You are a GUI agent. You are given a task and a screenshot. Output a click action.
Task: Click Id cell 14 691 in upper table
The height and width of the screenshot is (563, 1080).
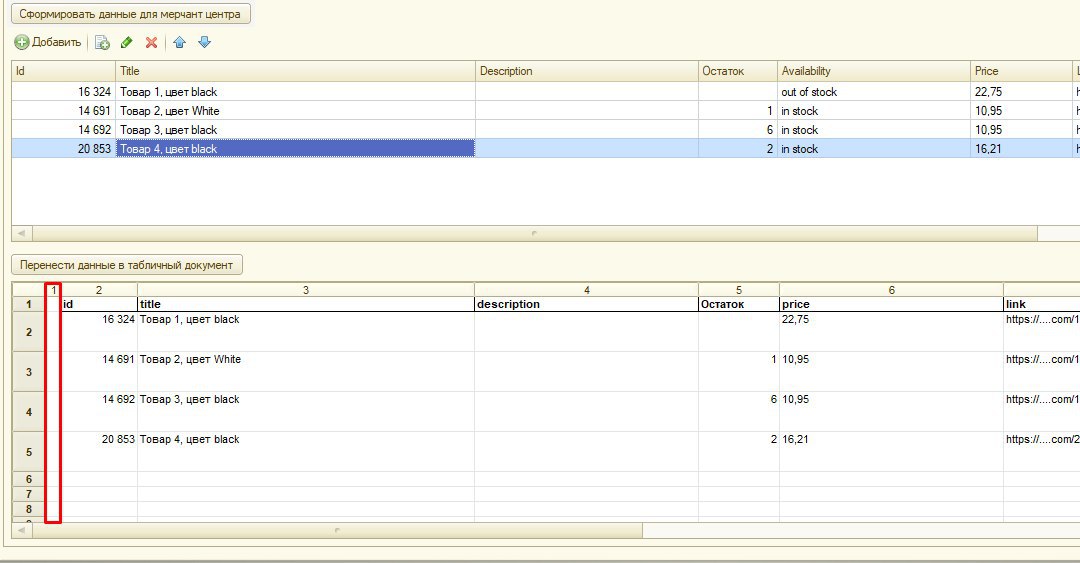tap(63, 111)
